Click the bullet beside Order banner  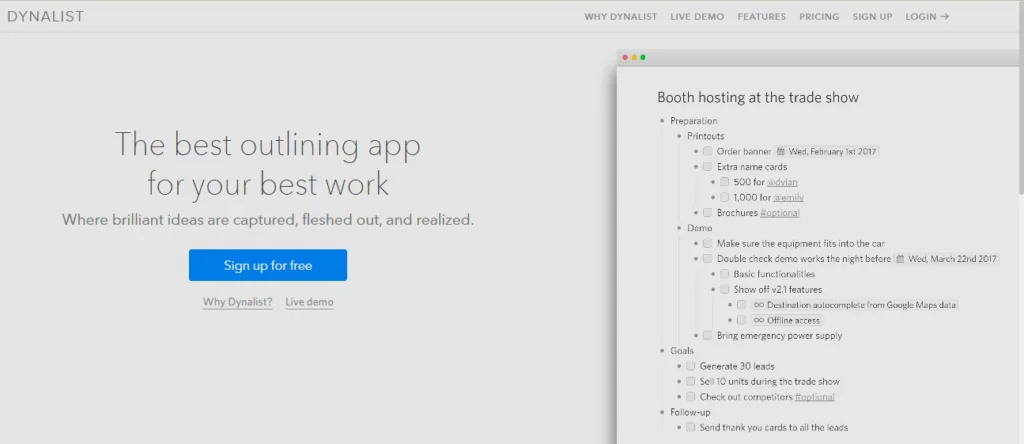[x=696, y=151]
